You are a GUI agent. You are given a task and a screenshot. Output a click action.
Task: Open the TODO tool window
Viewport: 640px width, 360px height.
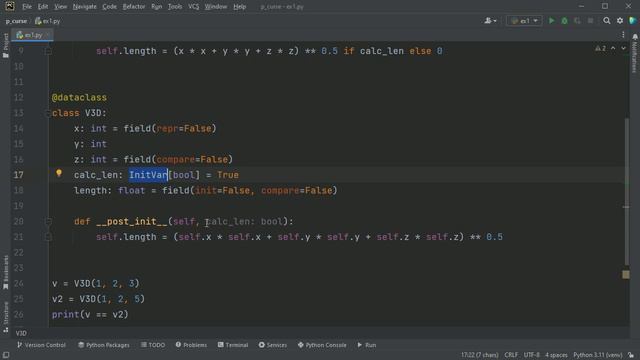point(153,345)
